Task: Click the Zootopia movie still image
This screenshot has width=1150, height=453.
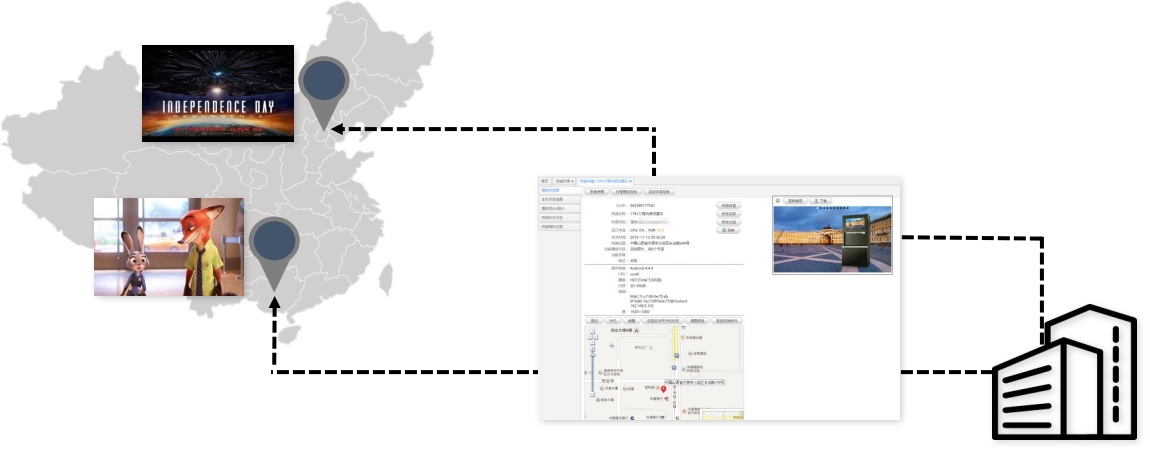Action: coord(169,247)
